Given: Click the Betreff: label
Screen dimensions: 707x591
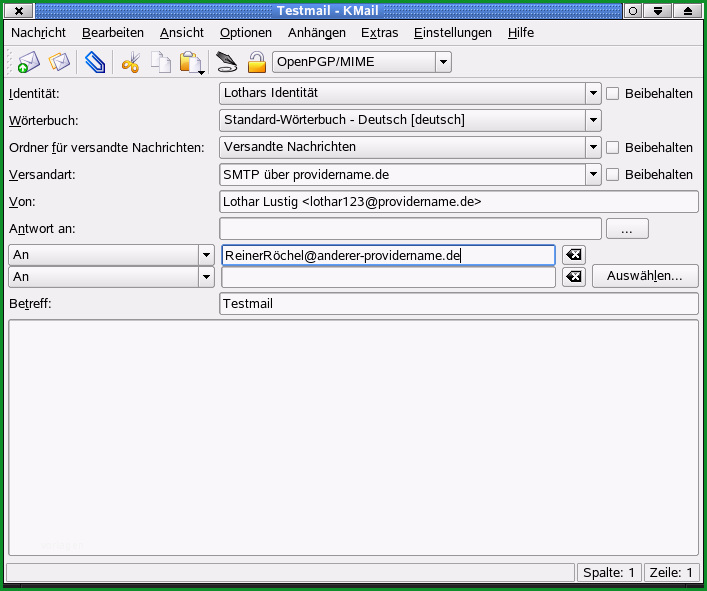Looking at the screenshot, I should 30,304.
